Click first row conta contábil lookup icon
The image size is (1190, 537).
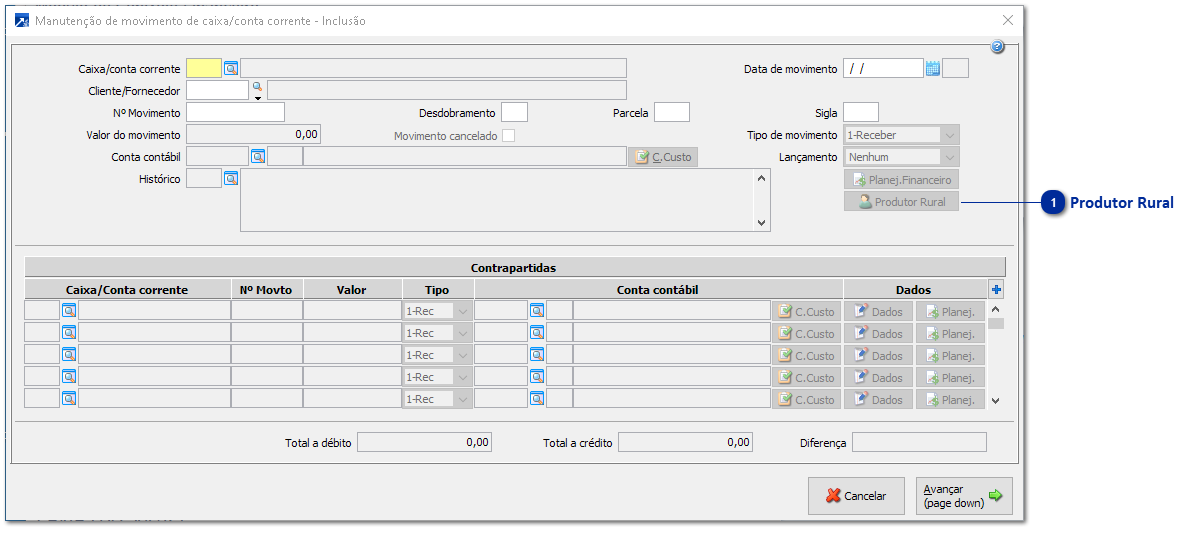click(537, 311)
